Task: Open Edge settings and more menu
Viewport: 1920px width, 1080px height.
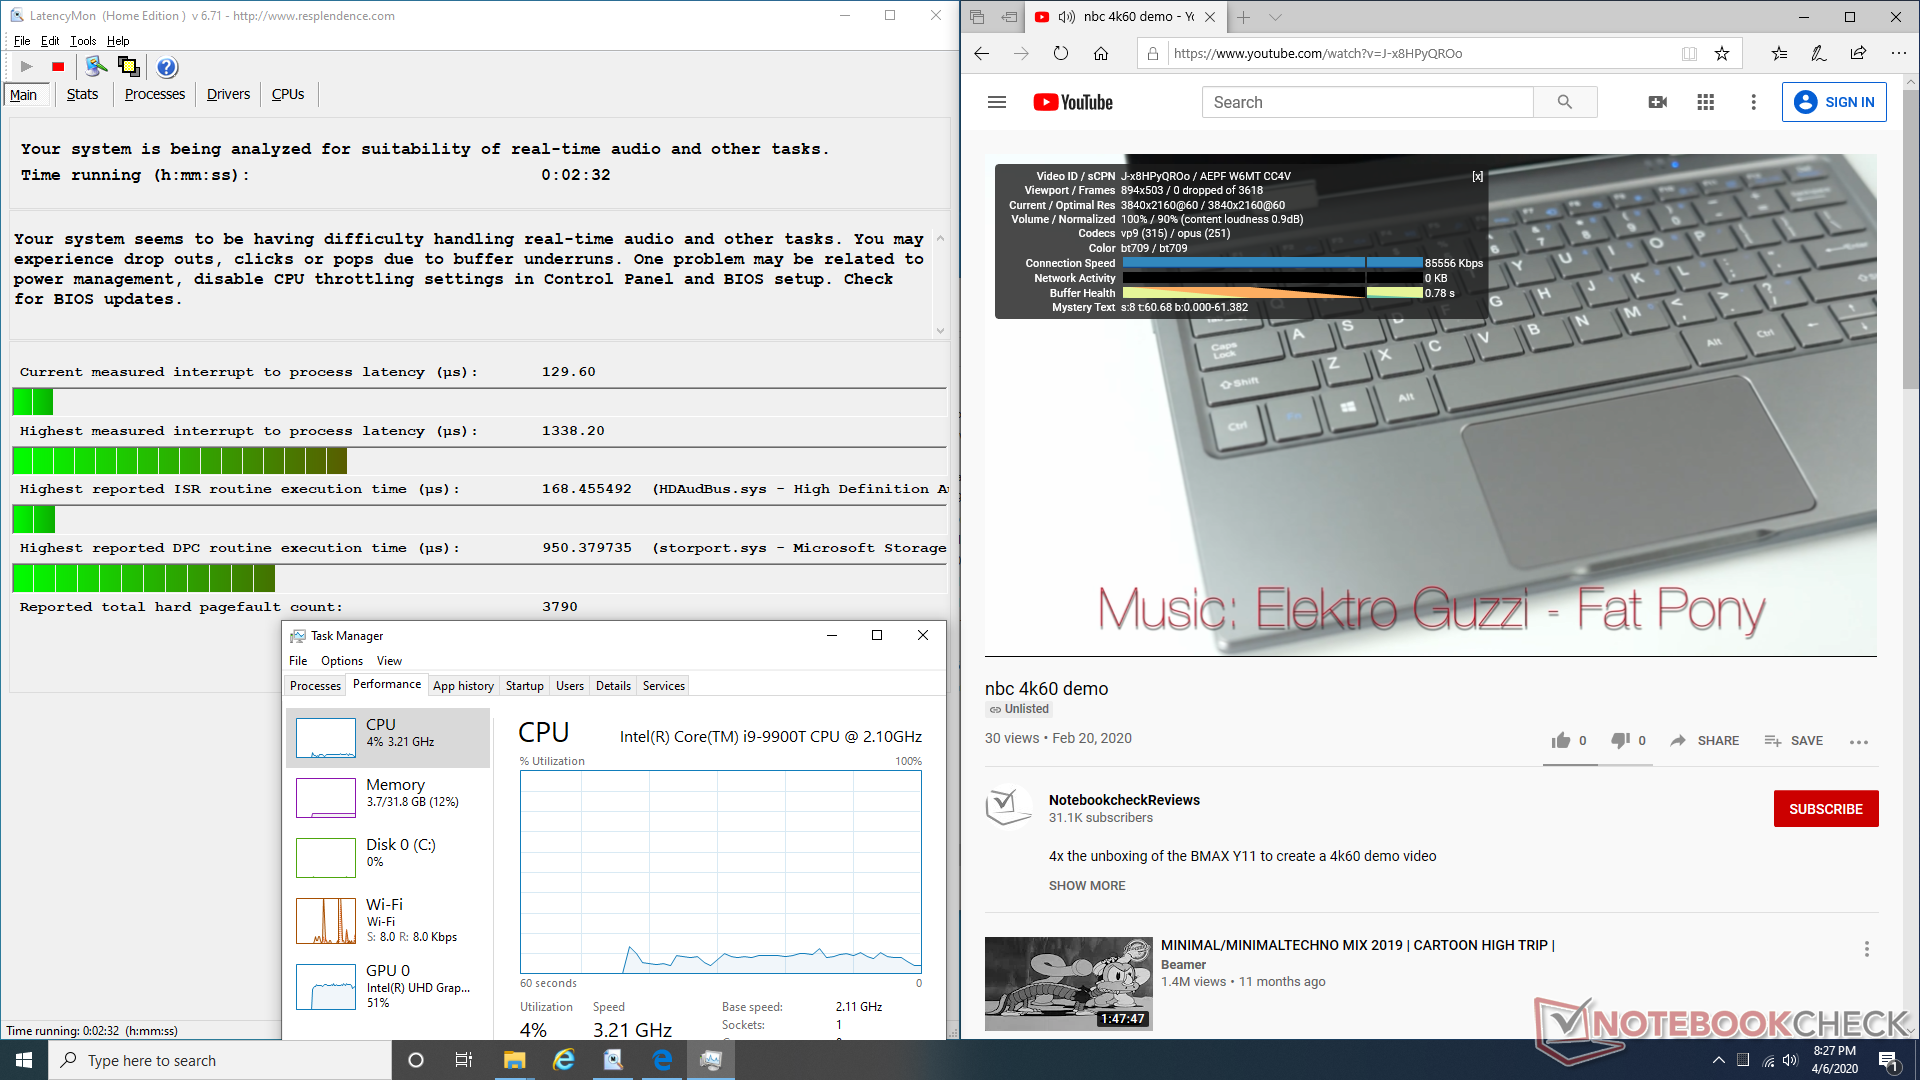Action: (x=1898, y=54)
